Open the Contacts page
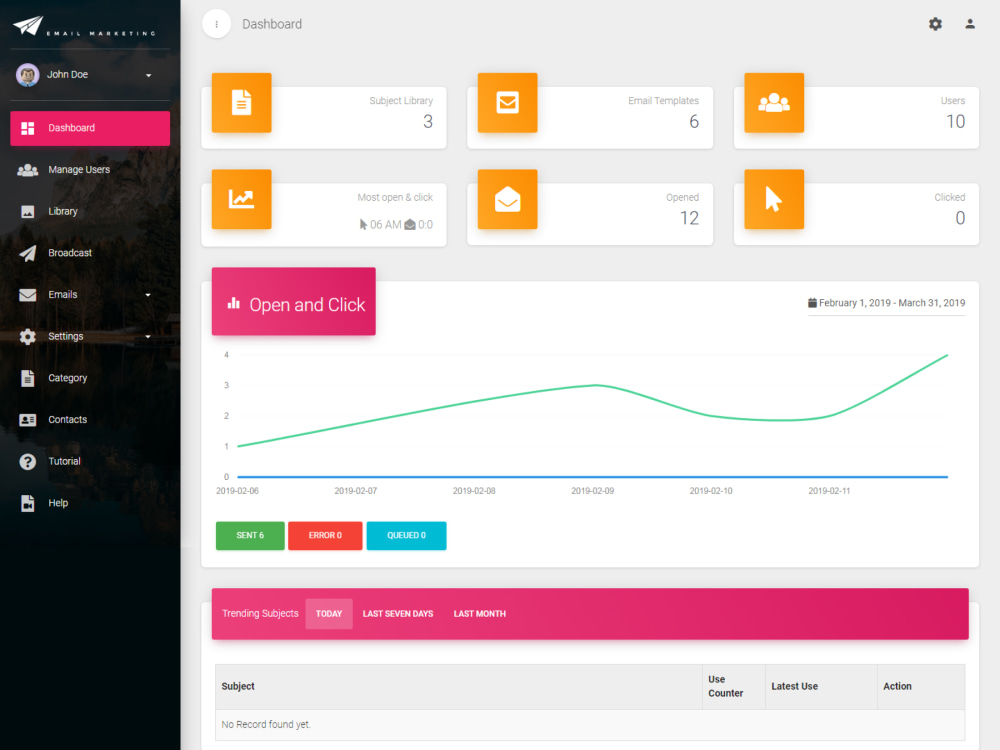 coord(68,419)
